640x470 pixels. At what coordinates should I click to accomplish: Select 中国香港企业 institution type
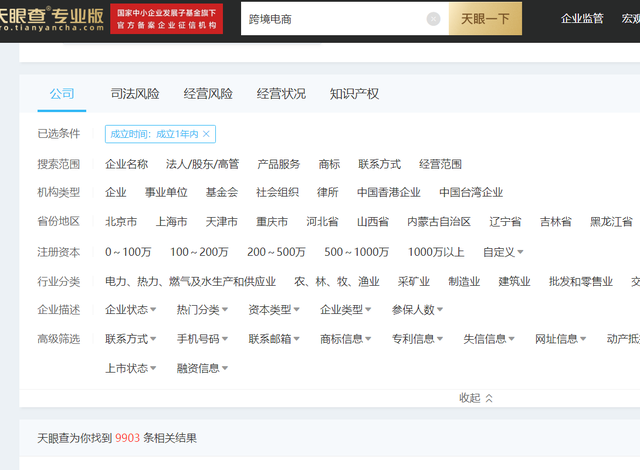pos(389,193)
